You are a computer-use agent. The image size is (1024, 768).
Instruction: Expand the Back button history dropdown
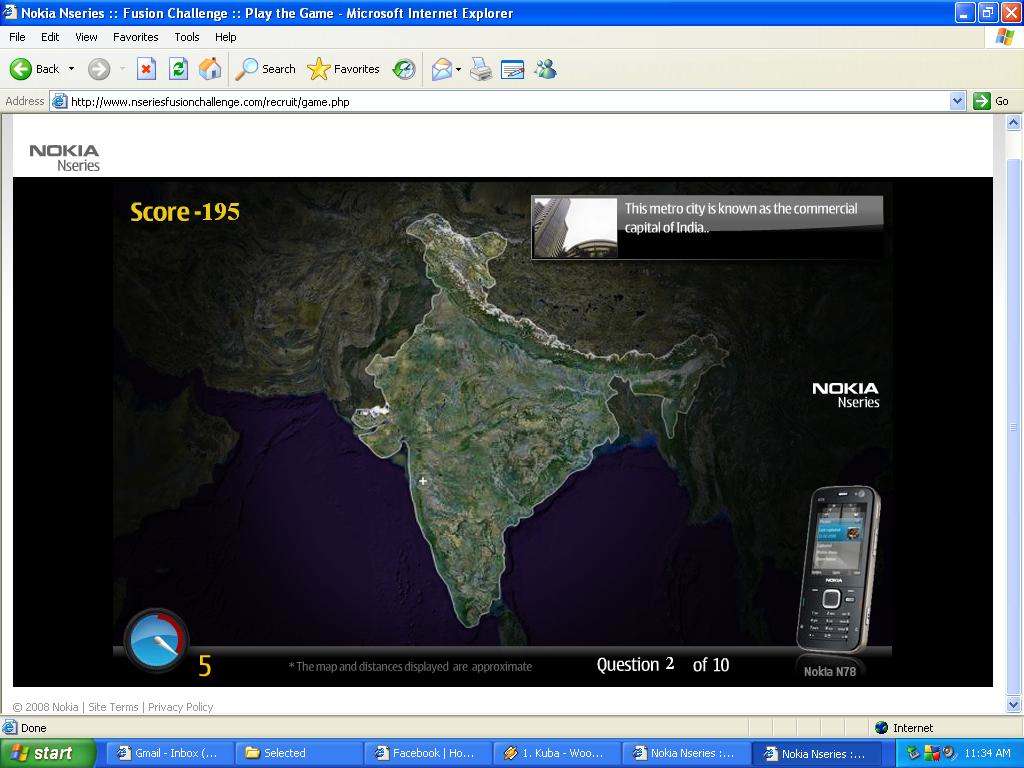(x=71, y=69)
